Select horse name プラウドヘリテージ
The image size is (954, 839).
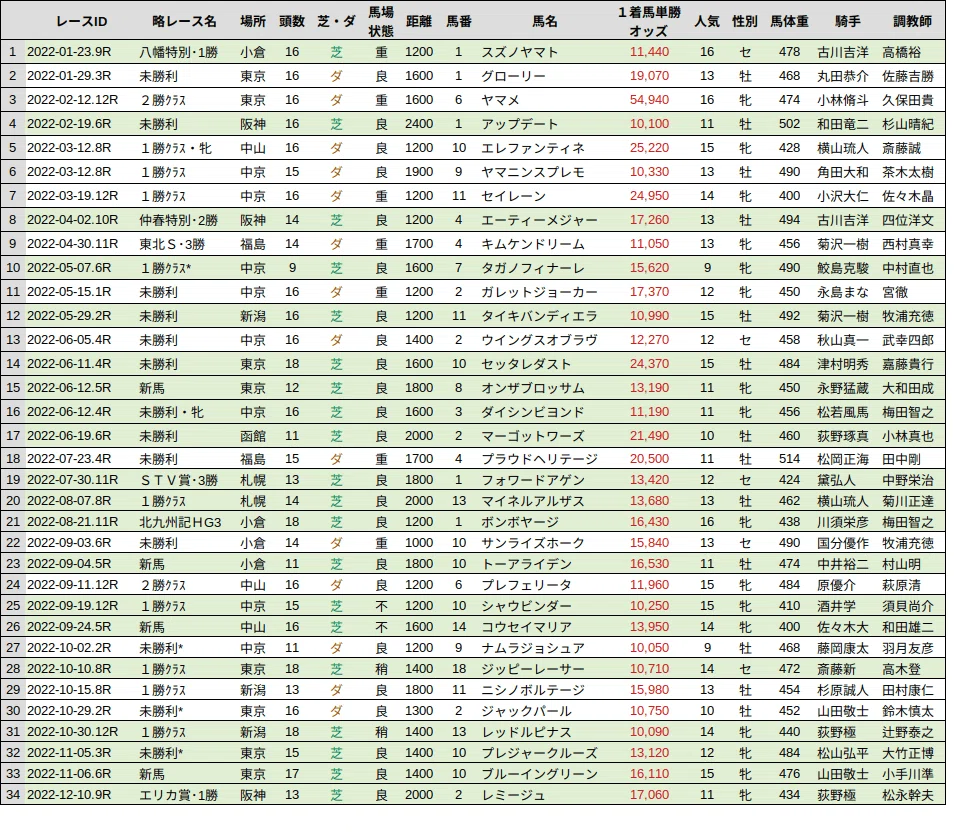[539, 459]
